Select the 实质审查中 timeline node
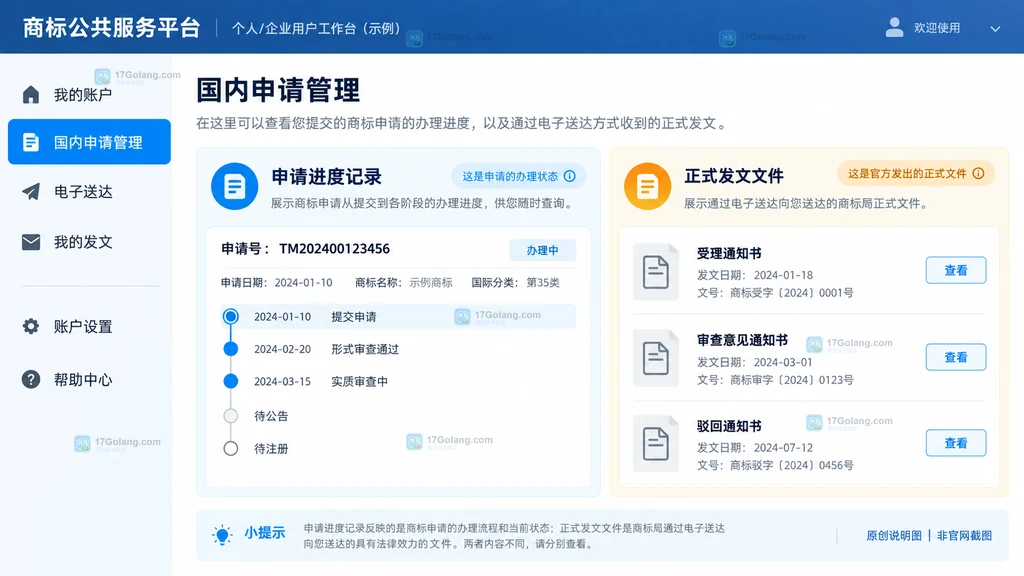Image resolution: width=1024 pixels, height=576 pixels. [231, 381]
